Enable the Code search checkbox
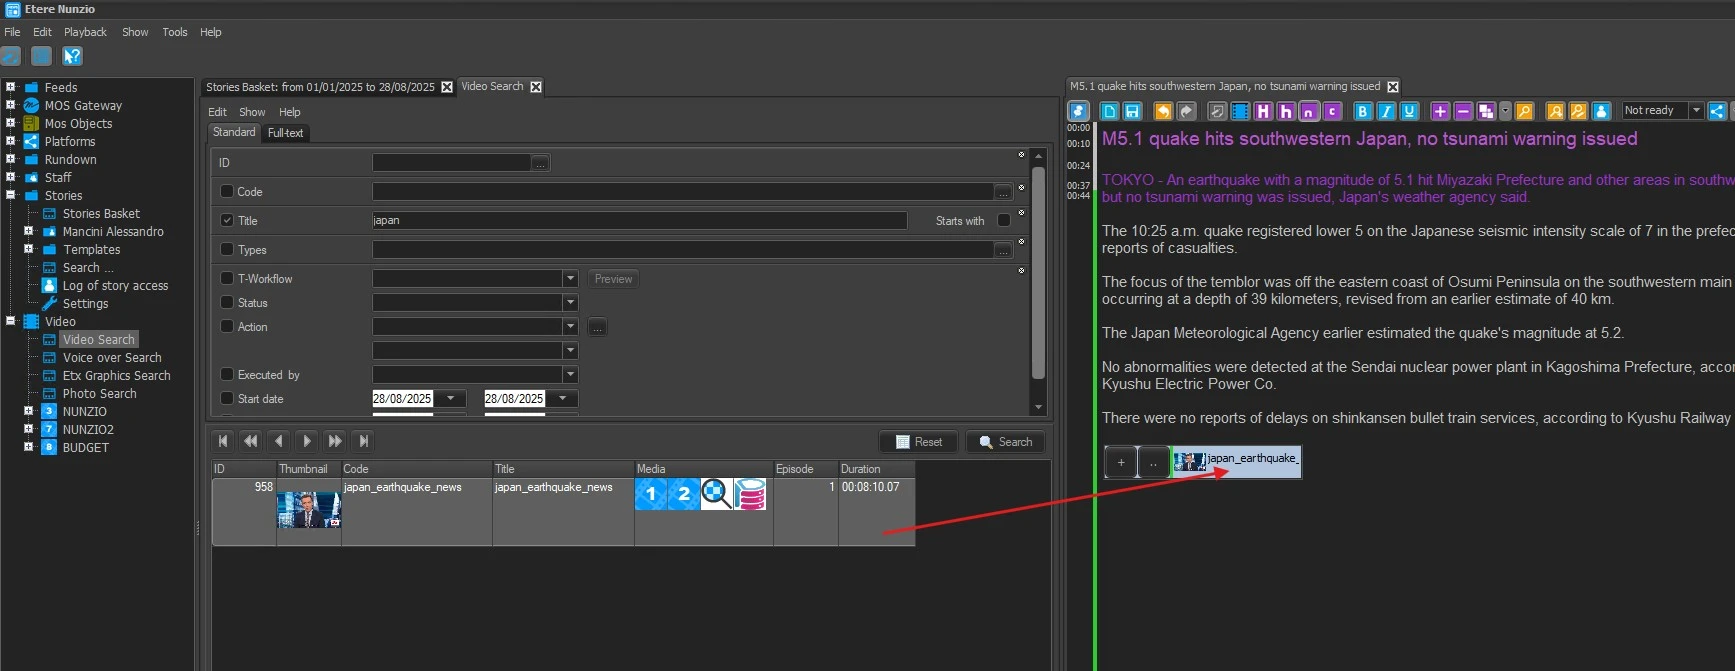The width and height of the screenshot is (1735, 671). coord(227,191)
